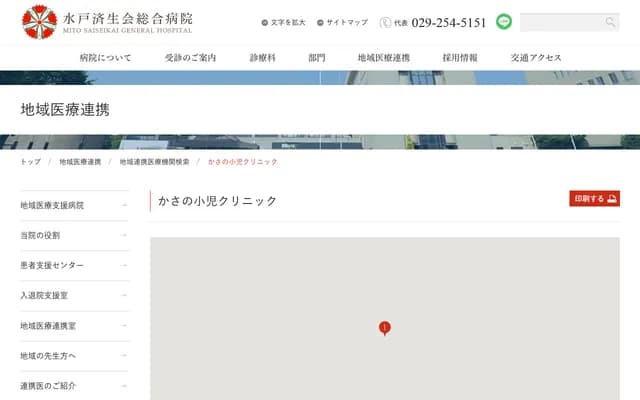The height and width of the screenshot is (400, 640).
Task: Click the 印刷する print button
Action: click(594, 199)
